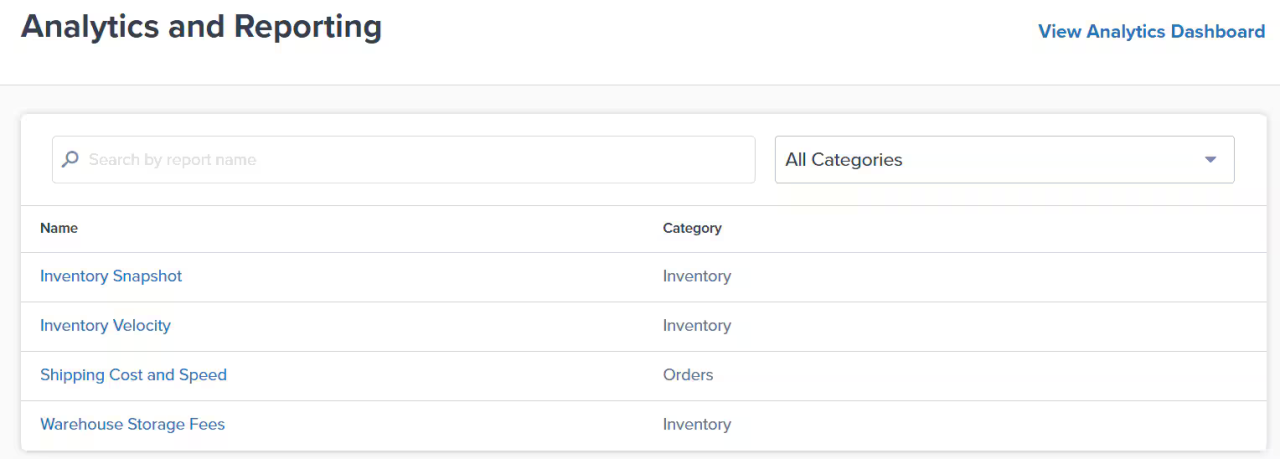The image size is (1280, 459).
Task: Click the Name column header
Action: click(59, 228)
